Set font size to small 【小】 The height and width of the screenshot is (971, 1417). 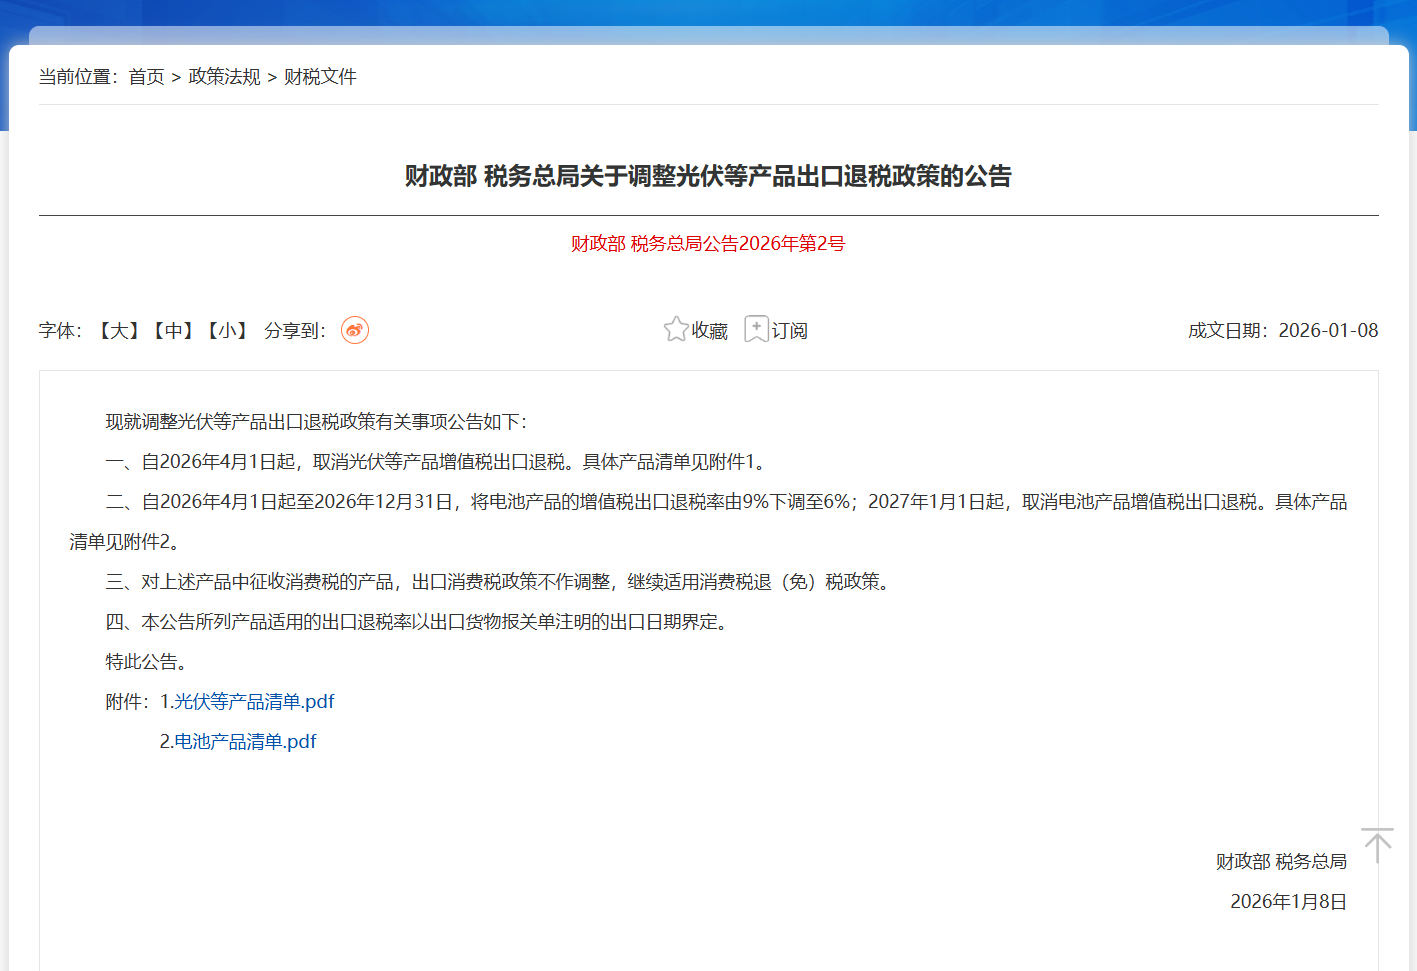point(227,331)
